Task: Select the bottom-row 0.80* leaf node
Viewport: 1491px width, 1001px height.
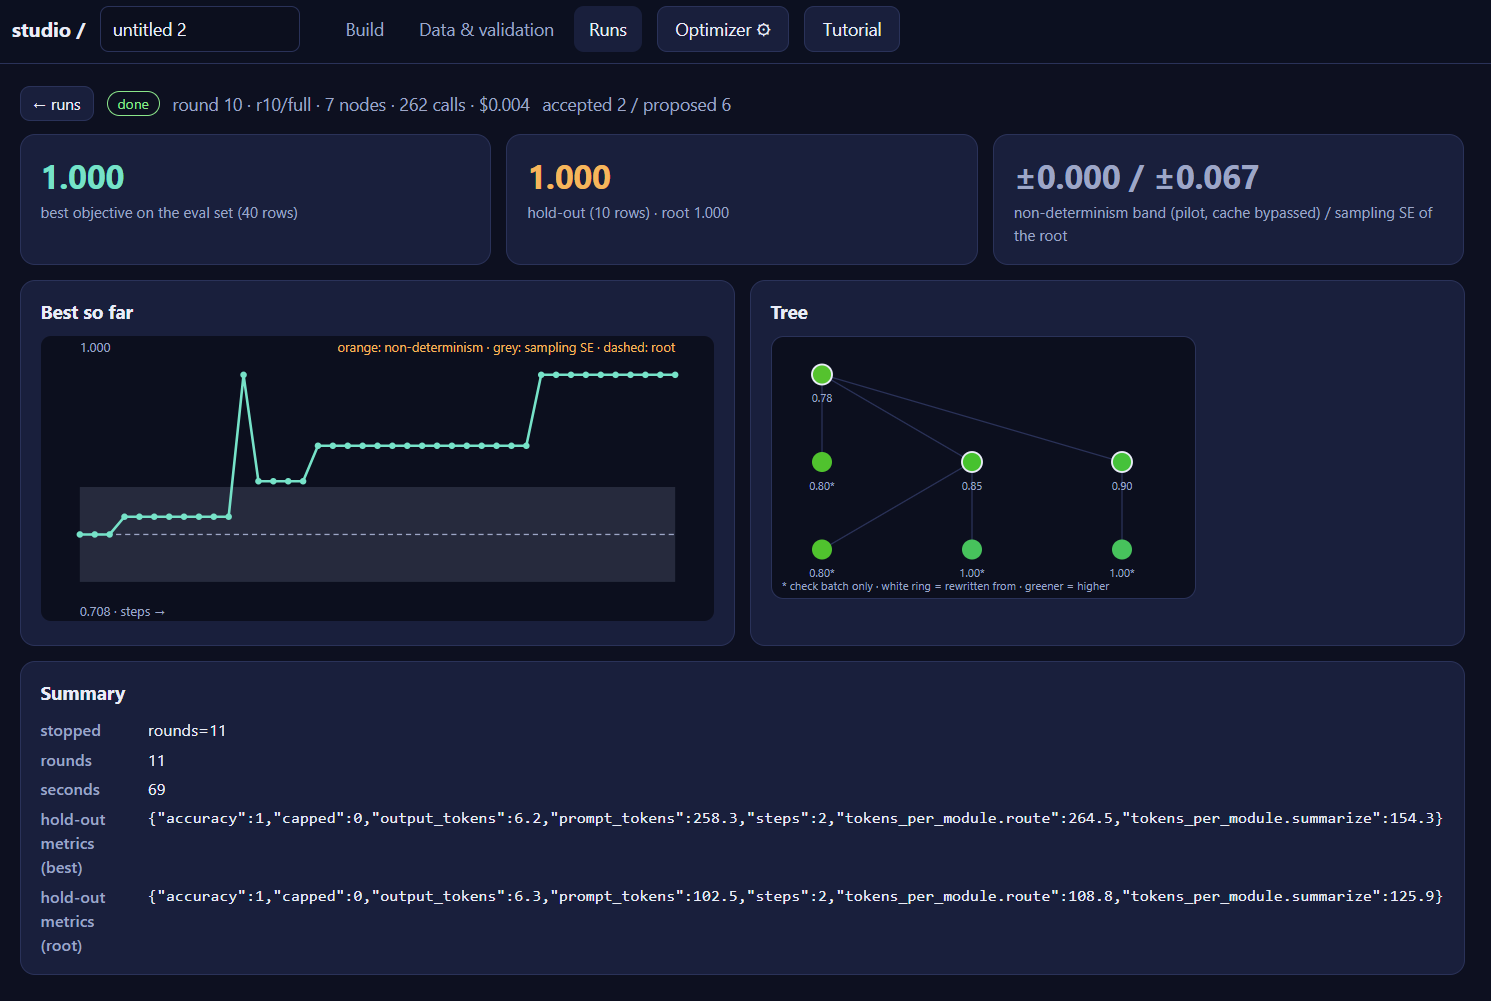Action: pyautogui.click(x=822, y=549)
